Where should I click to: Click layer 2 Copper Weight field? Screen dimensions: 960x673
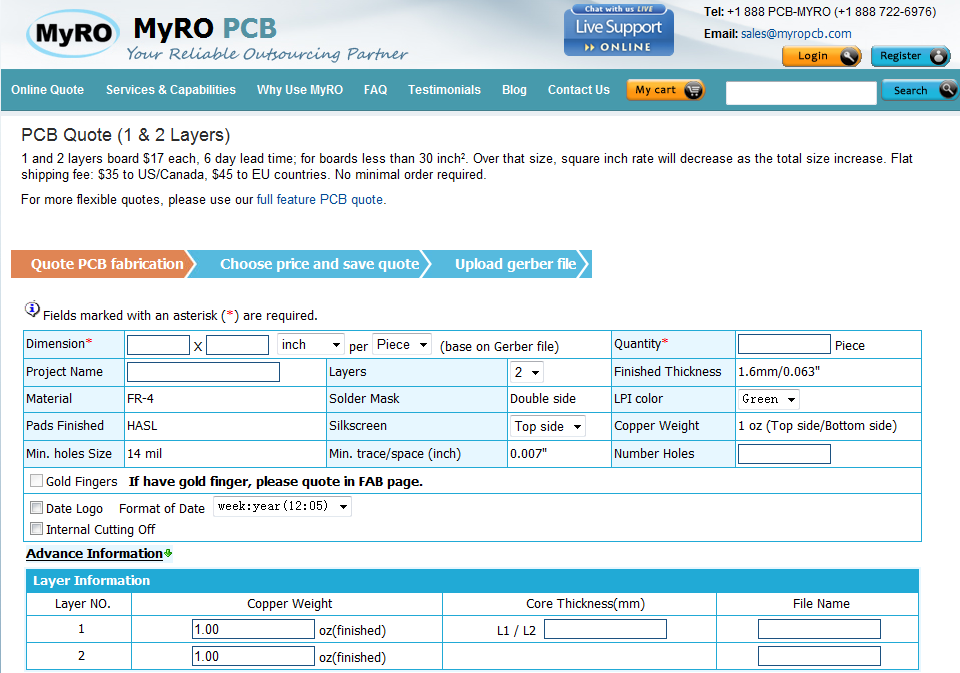click(x=253, y=656)
